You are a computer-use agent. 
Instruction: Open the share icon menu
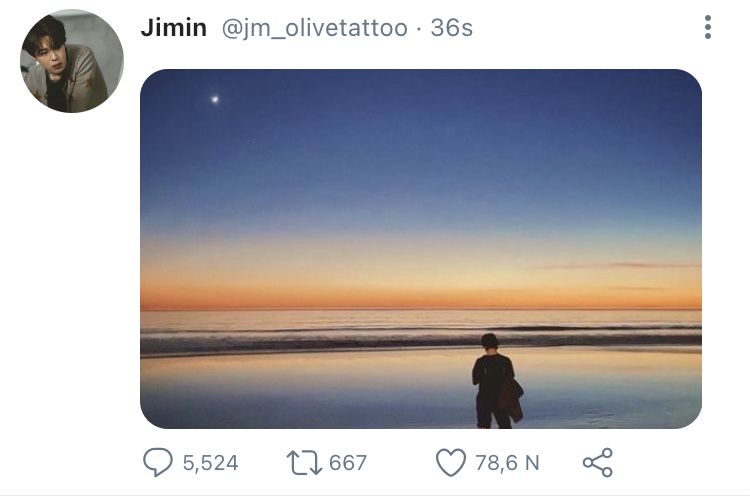point(597,462)
